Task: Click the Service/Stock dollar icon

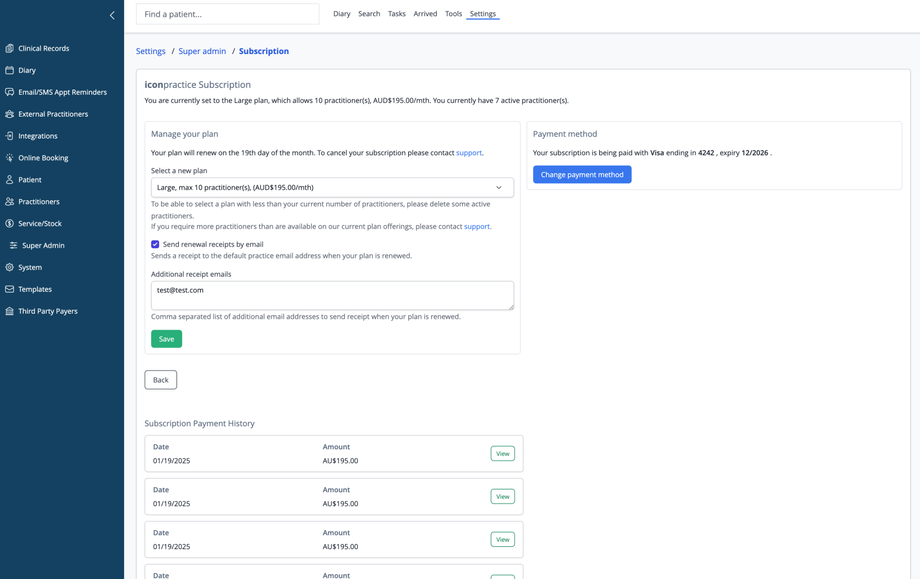Action: (x=10, y=223)
